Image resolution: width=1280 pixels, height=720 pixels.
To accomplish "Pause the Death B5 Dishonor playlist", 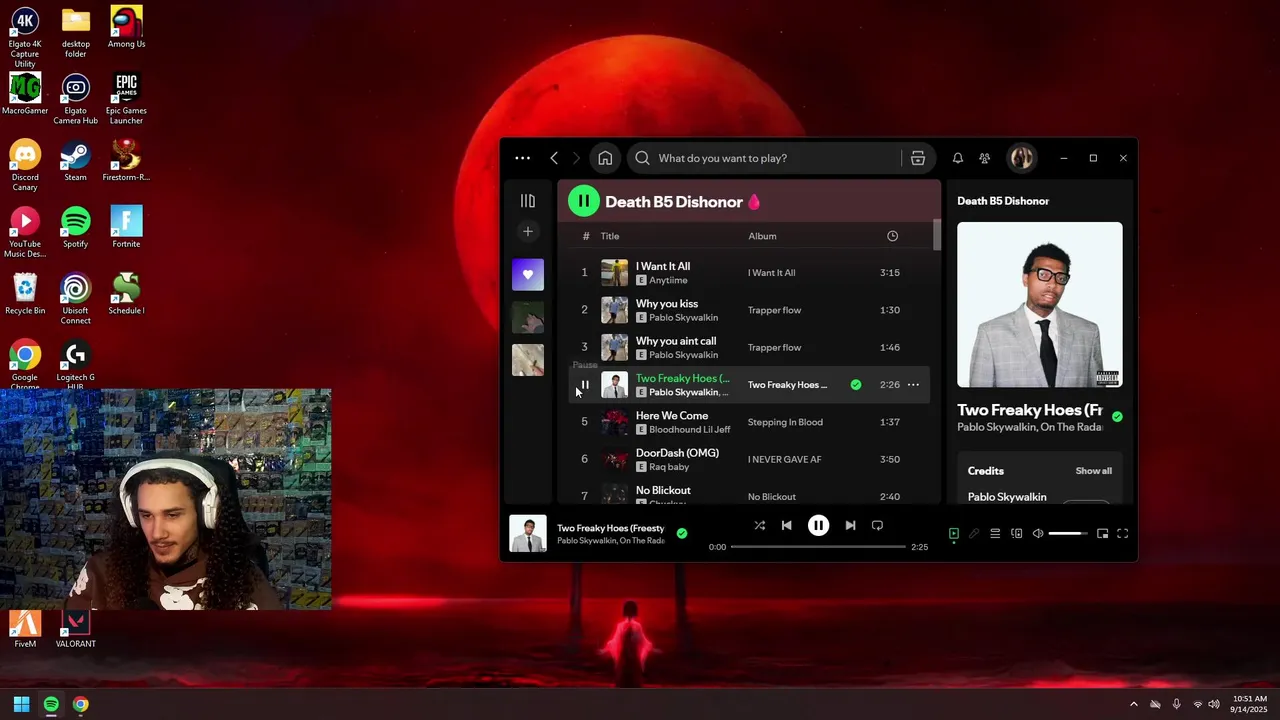I will [x=584, y=201].
